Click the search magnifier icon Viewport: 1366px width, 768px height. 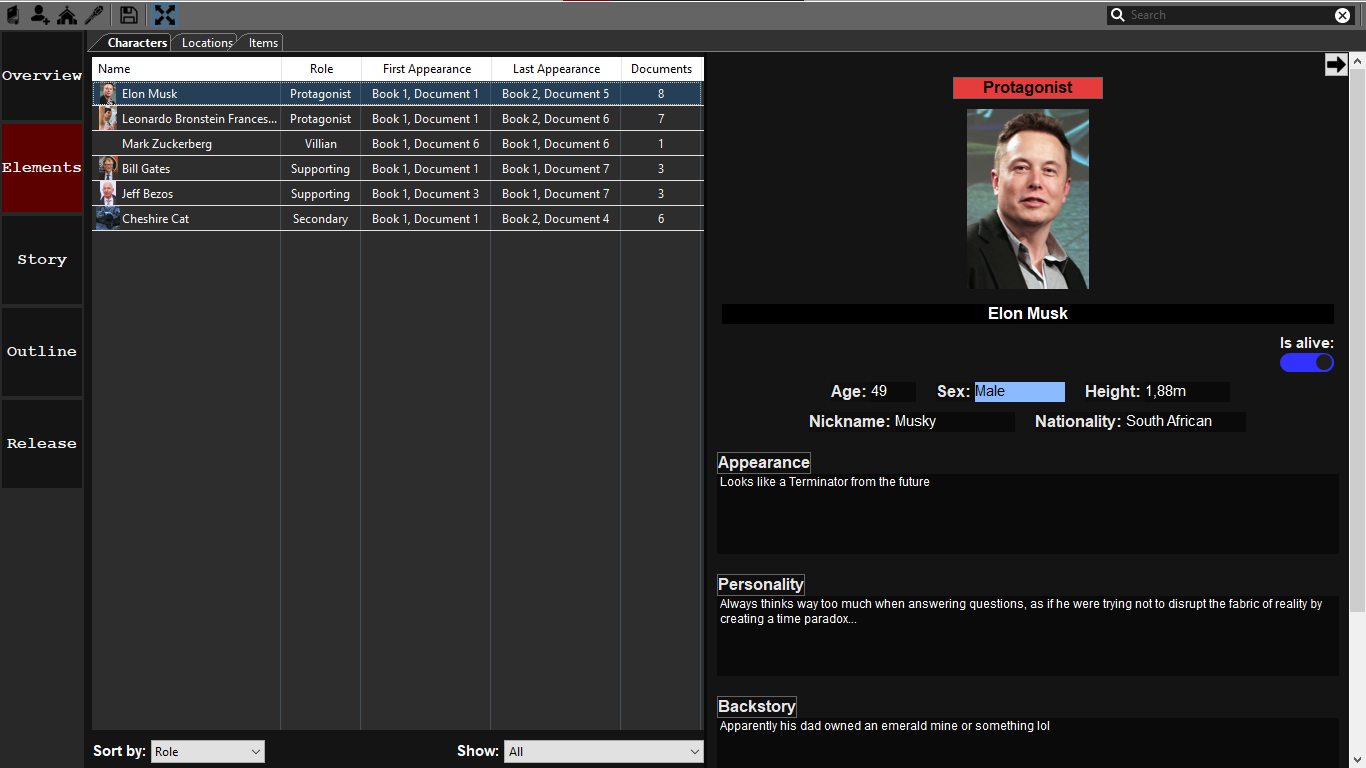(1118, 15)
